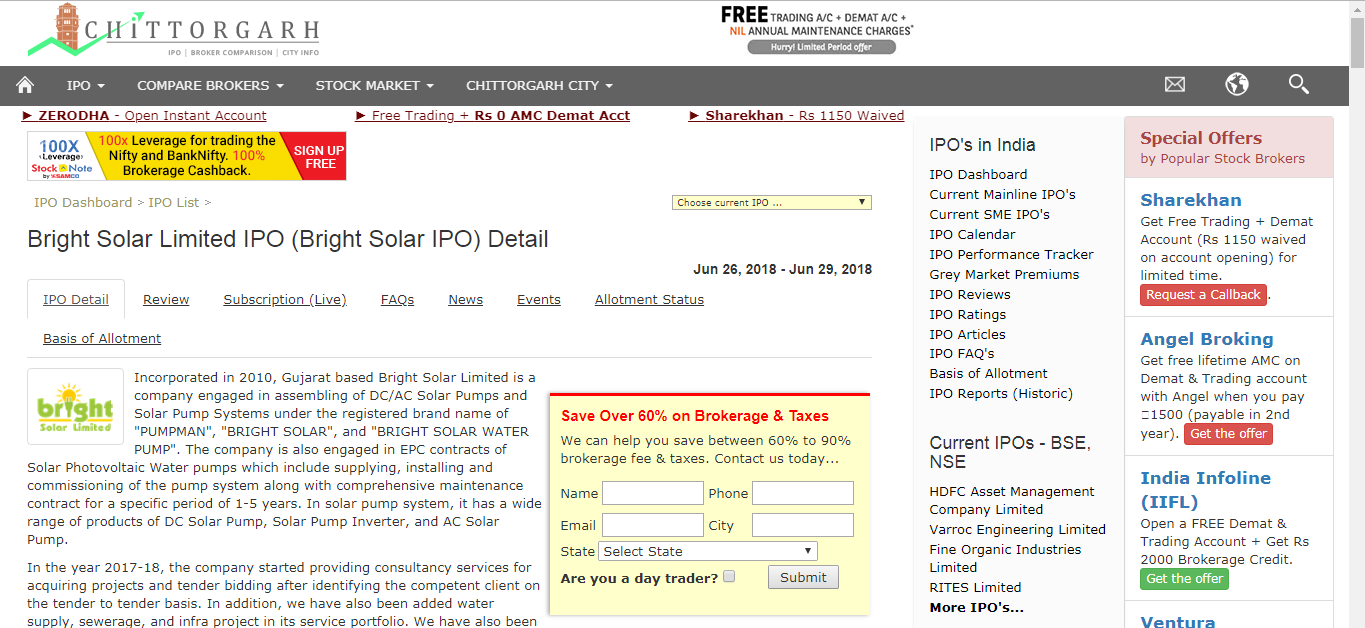Image resolution: width=1365 pixels, height=628 pixels.
Task: Open Grey Market Premiums link
Action: click(1004, 275)
